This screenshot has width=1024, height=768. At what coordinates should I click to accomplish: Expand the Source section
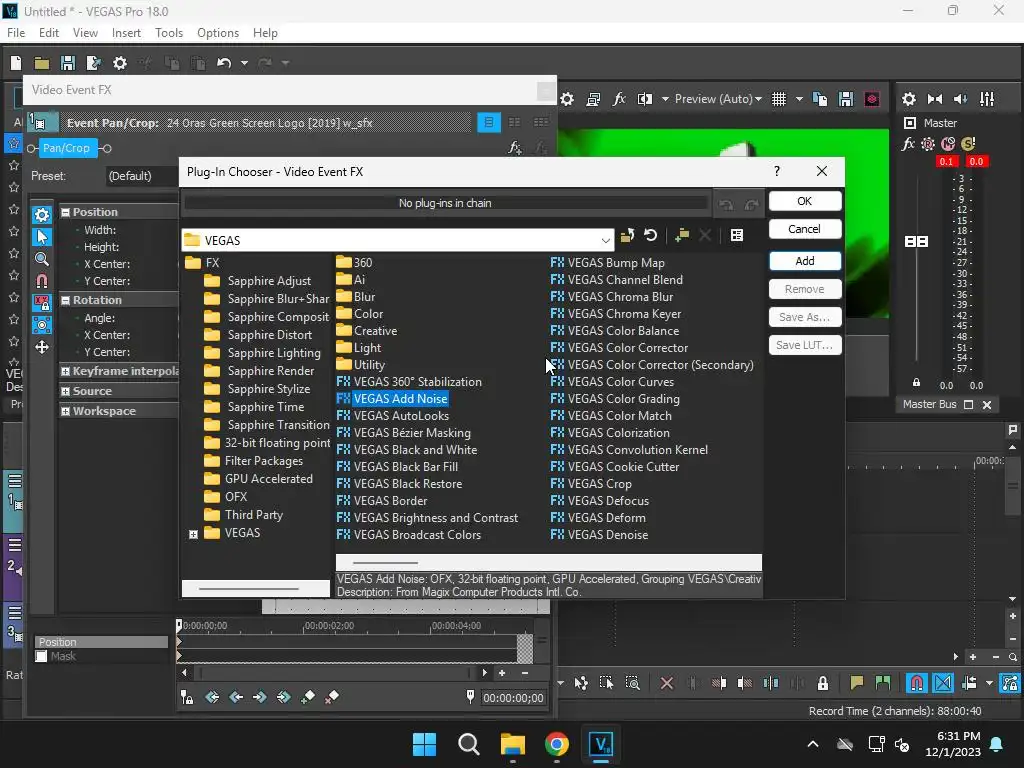pos(65,391)
